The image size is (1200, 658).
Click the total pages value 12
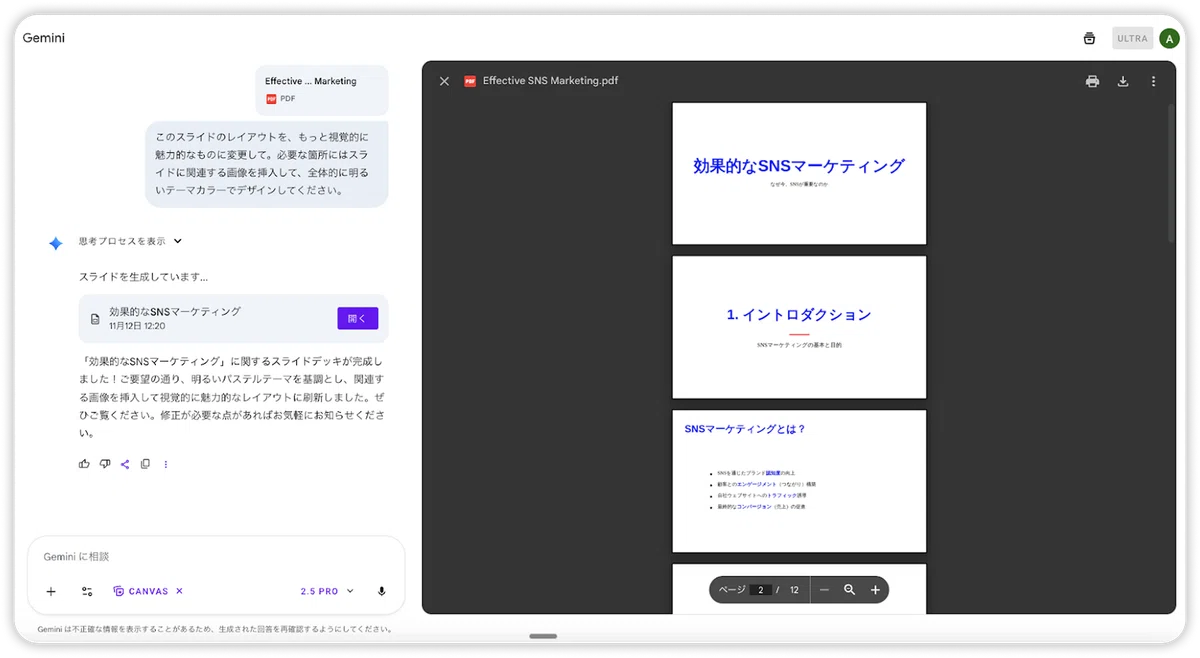pos(794,590)
